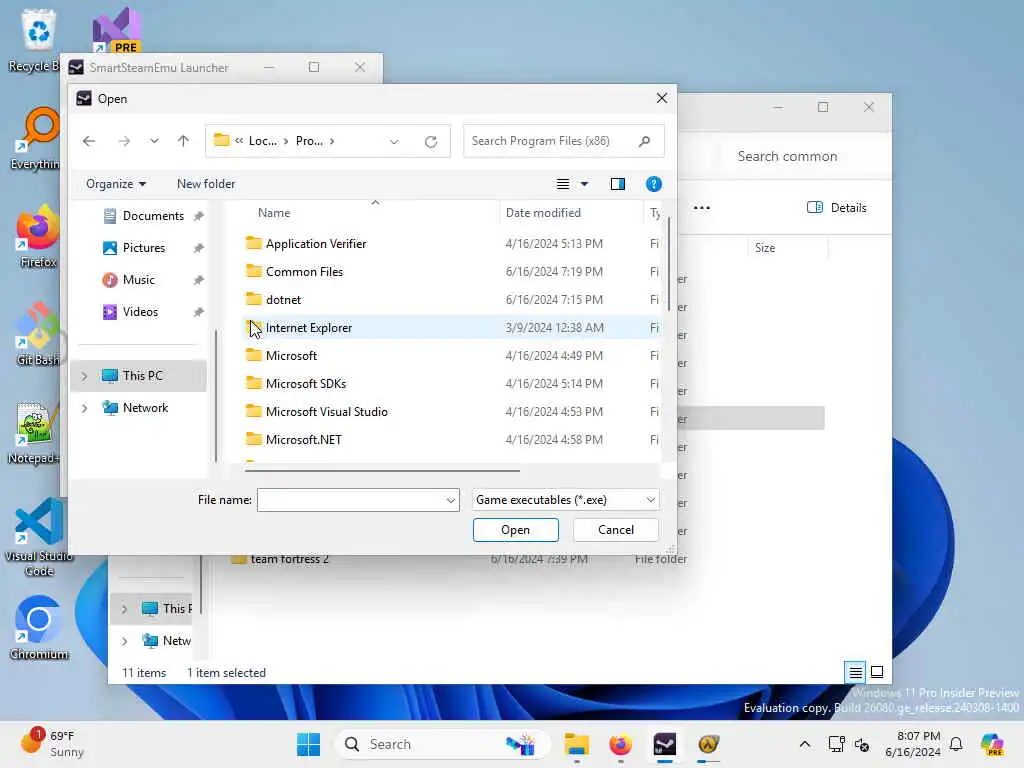Image resolution: width=1024 pixels, height=768 pixels.
Task: Open See more options in Explorer window
Action: [x=702, y=208]
